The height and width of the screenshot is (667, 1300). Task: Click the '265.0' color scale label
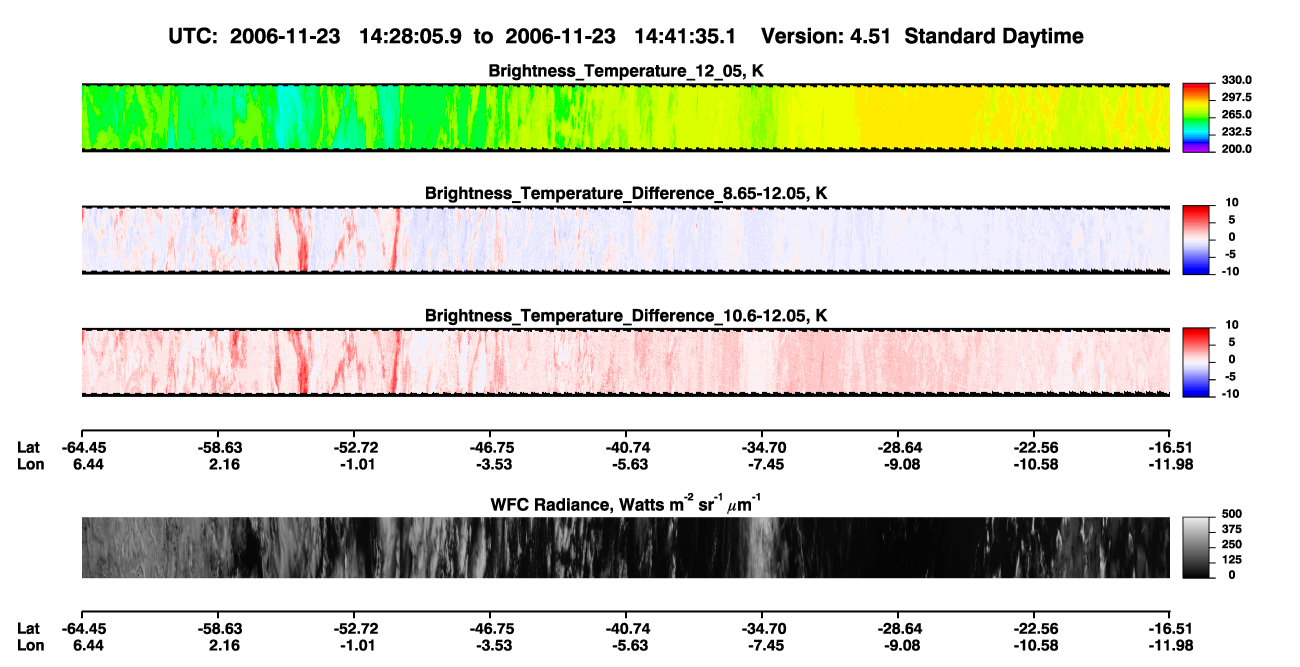pyautogui.click(x=1238, y=115)
